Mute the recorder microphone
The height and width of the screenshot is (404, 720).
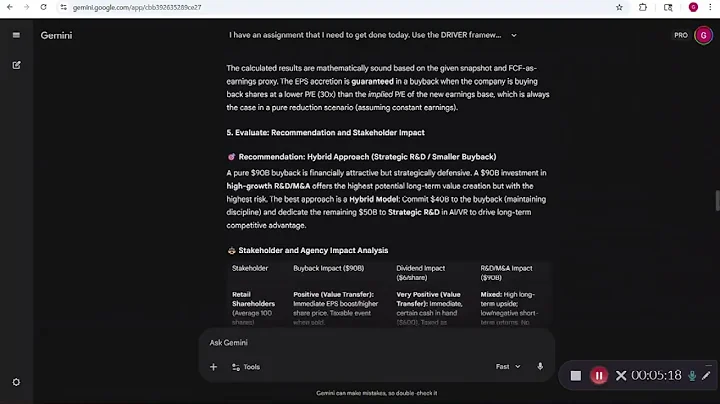691,376
